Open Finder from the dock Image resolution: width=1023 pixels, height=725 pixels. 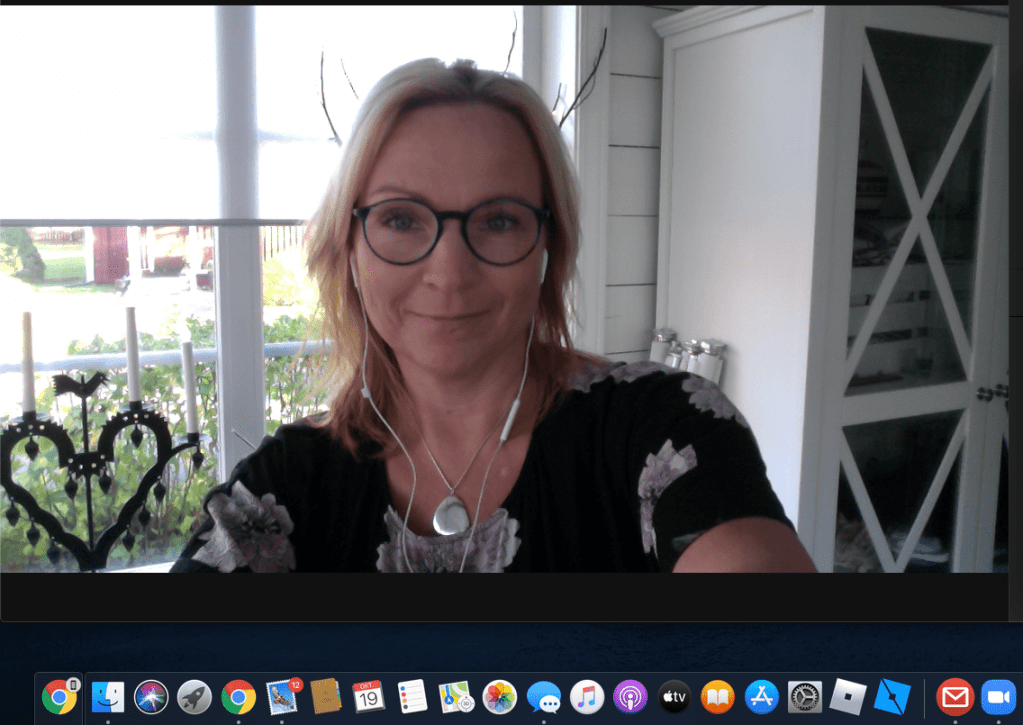[x=108, y=697]
